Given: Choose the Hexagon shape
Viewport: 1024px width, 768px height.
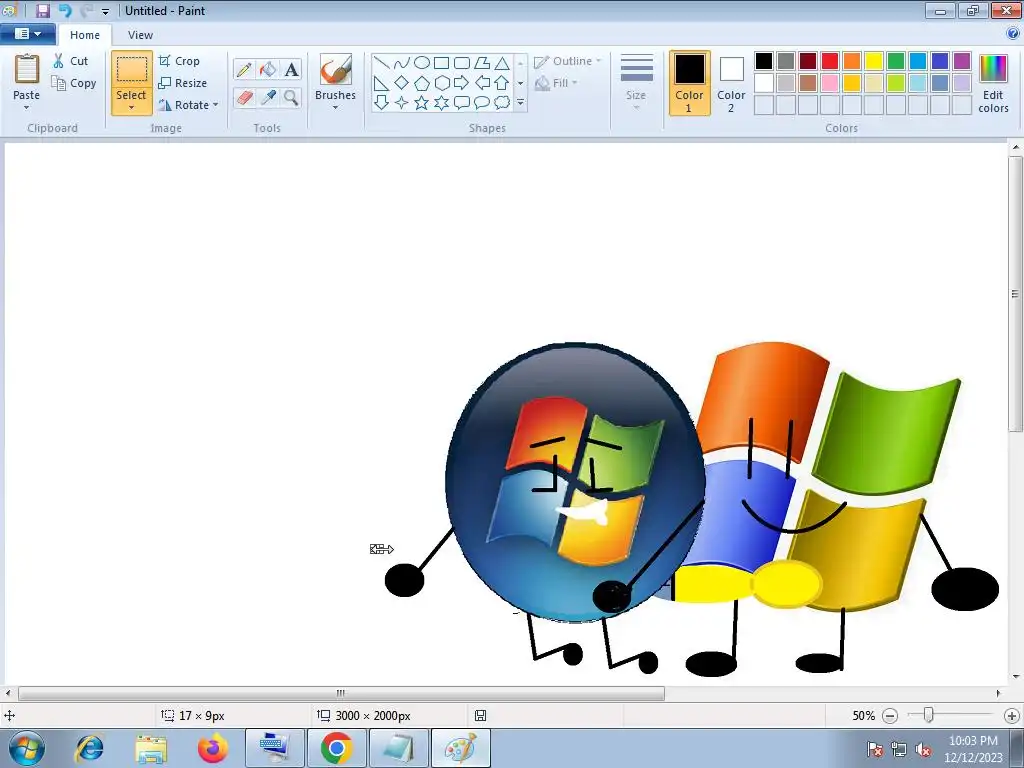Looking at the screenshot, I should [441, 83].
